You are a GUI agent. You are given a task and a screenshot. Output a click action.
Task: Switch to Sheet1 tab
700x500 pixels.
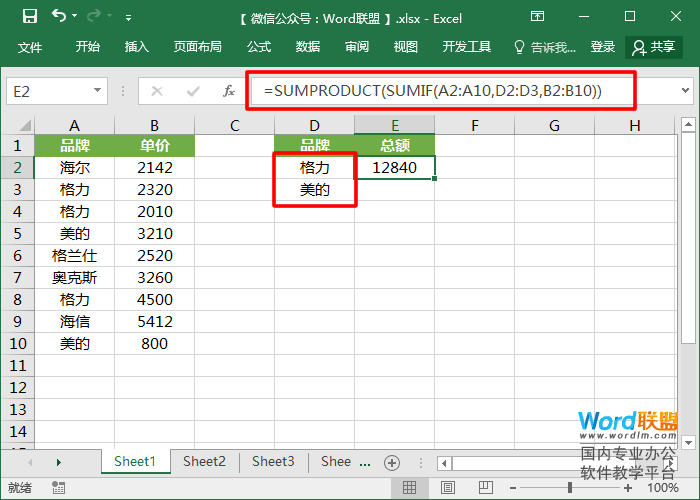(135, 461)
